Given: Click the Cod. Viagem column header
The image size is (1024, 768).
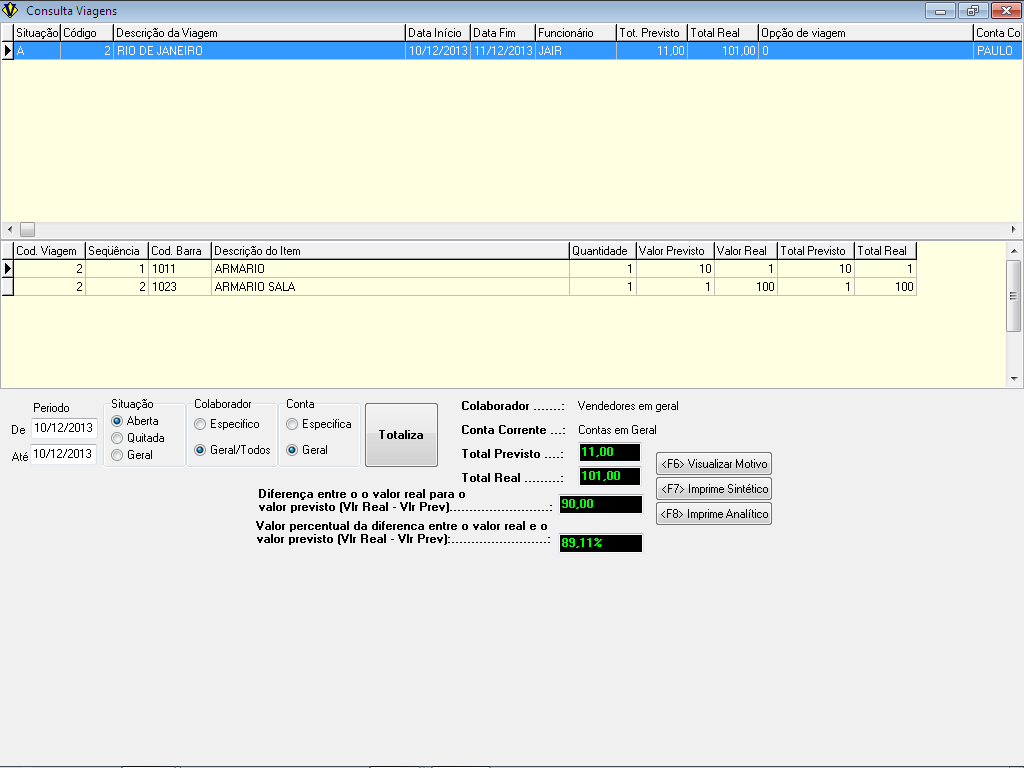Looking at the screenshot, I should tap(50, 251).
